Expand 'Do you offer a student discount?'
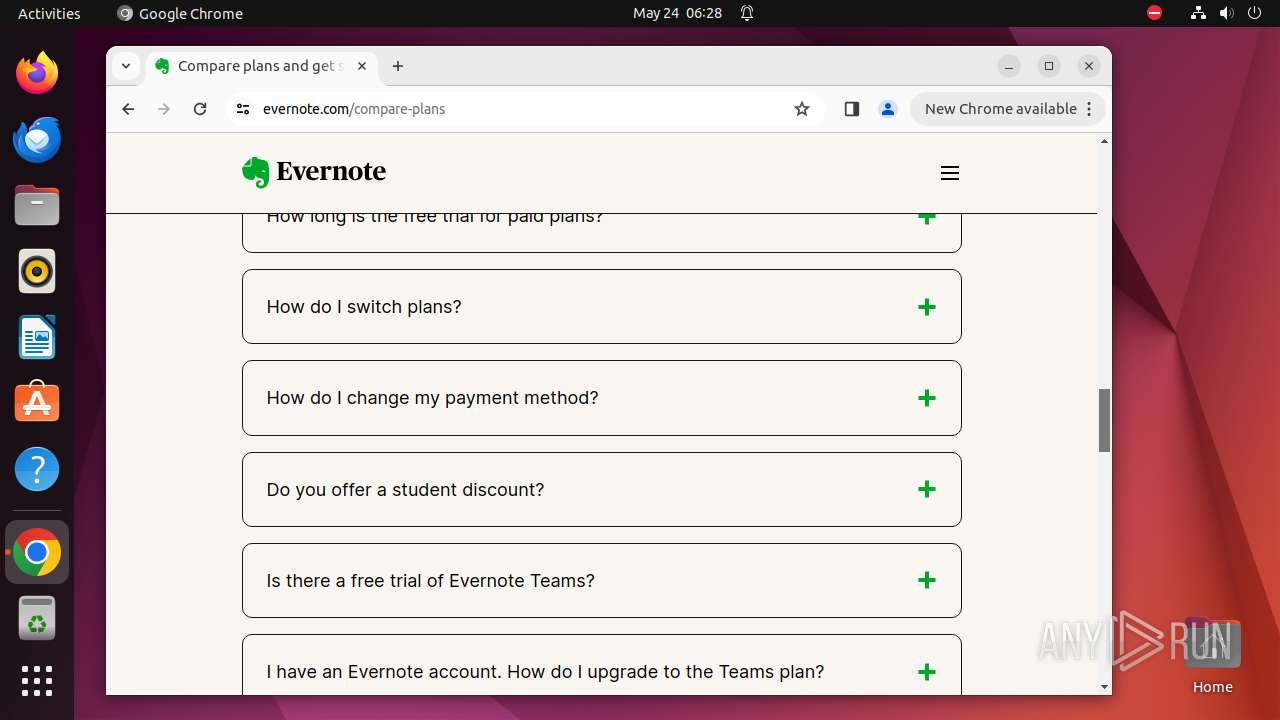The image size is (1280, 720). 602,489
